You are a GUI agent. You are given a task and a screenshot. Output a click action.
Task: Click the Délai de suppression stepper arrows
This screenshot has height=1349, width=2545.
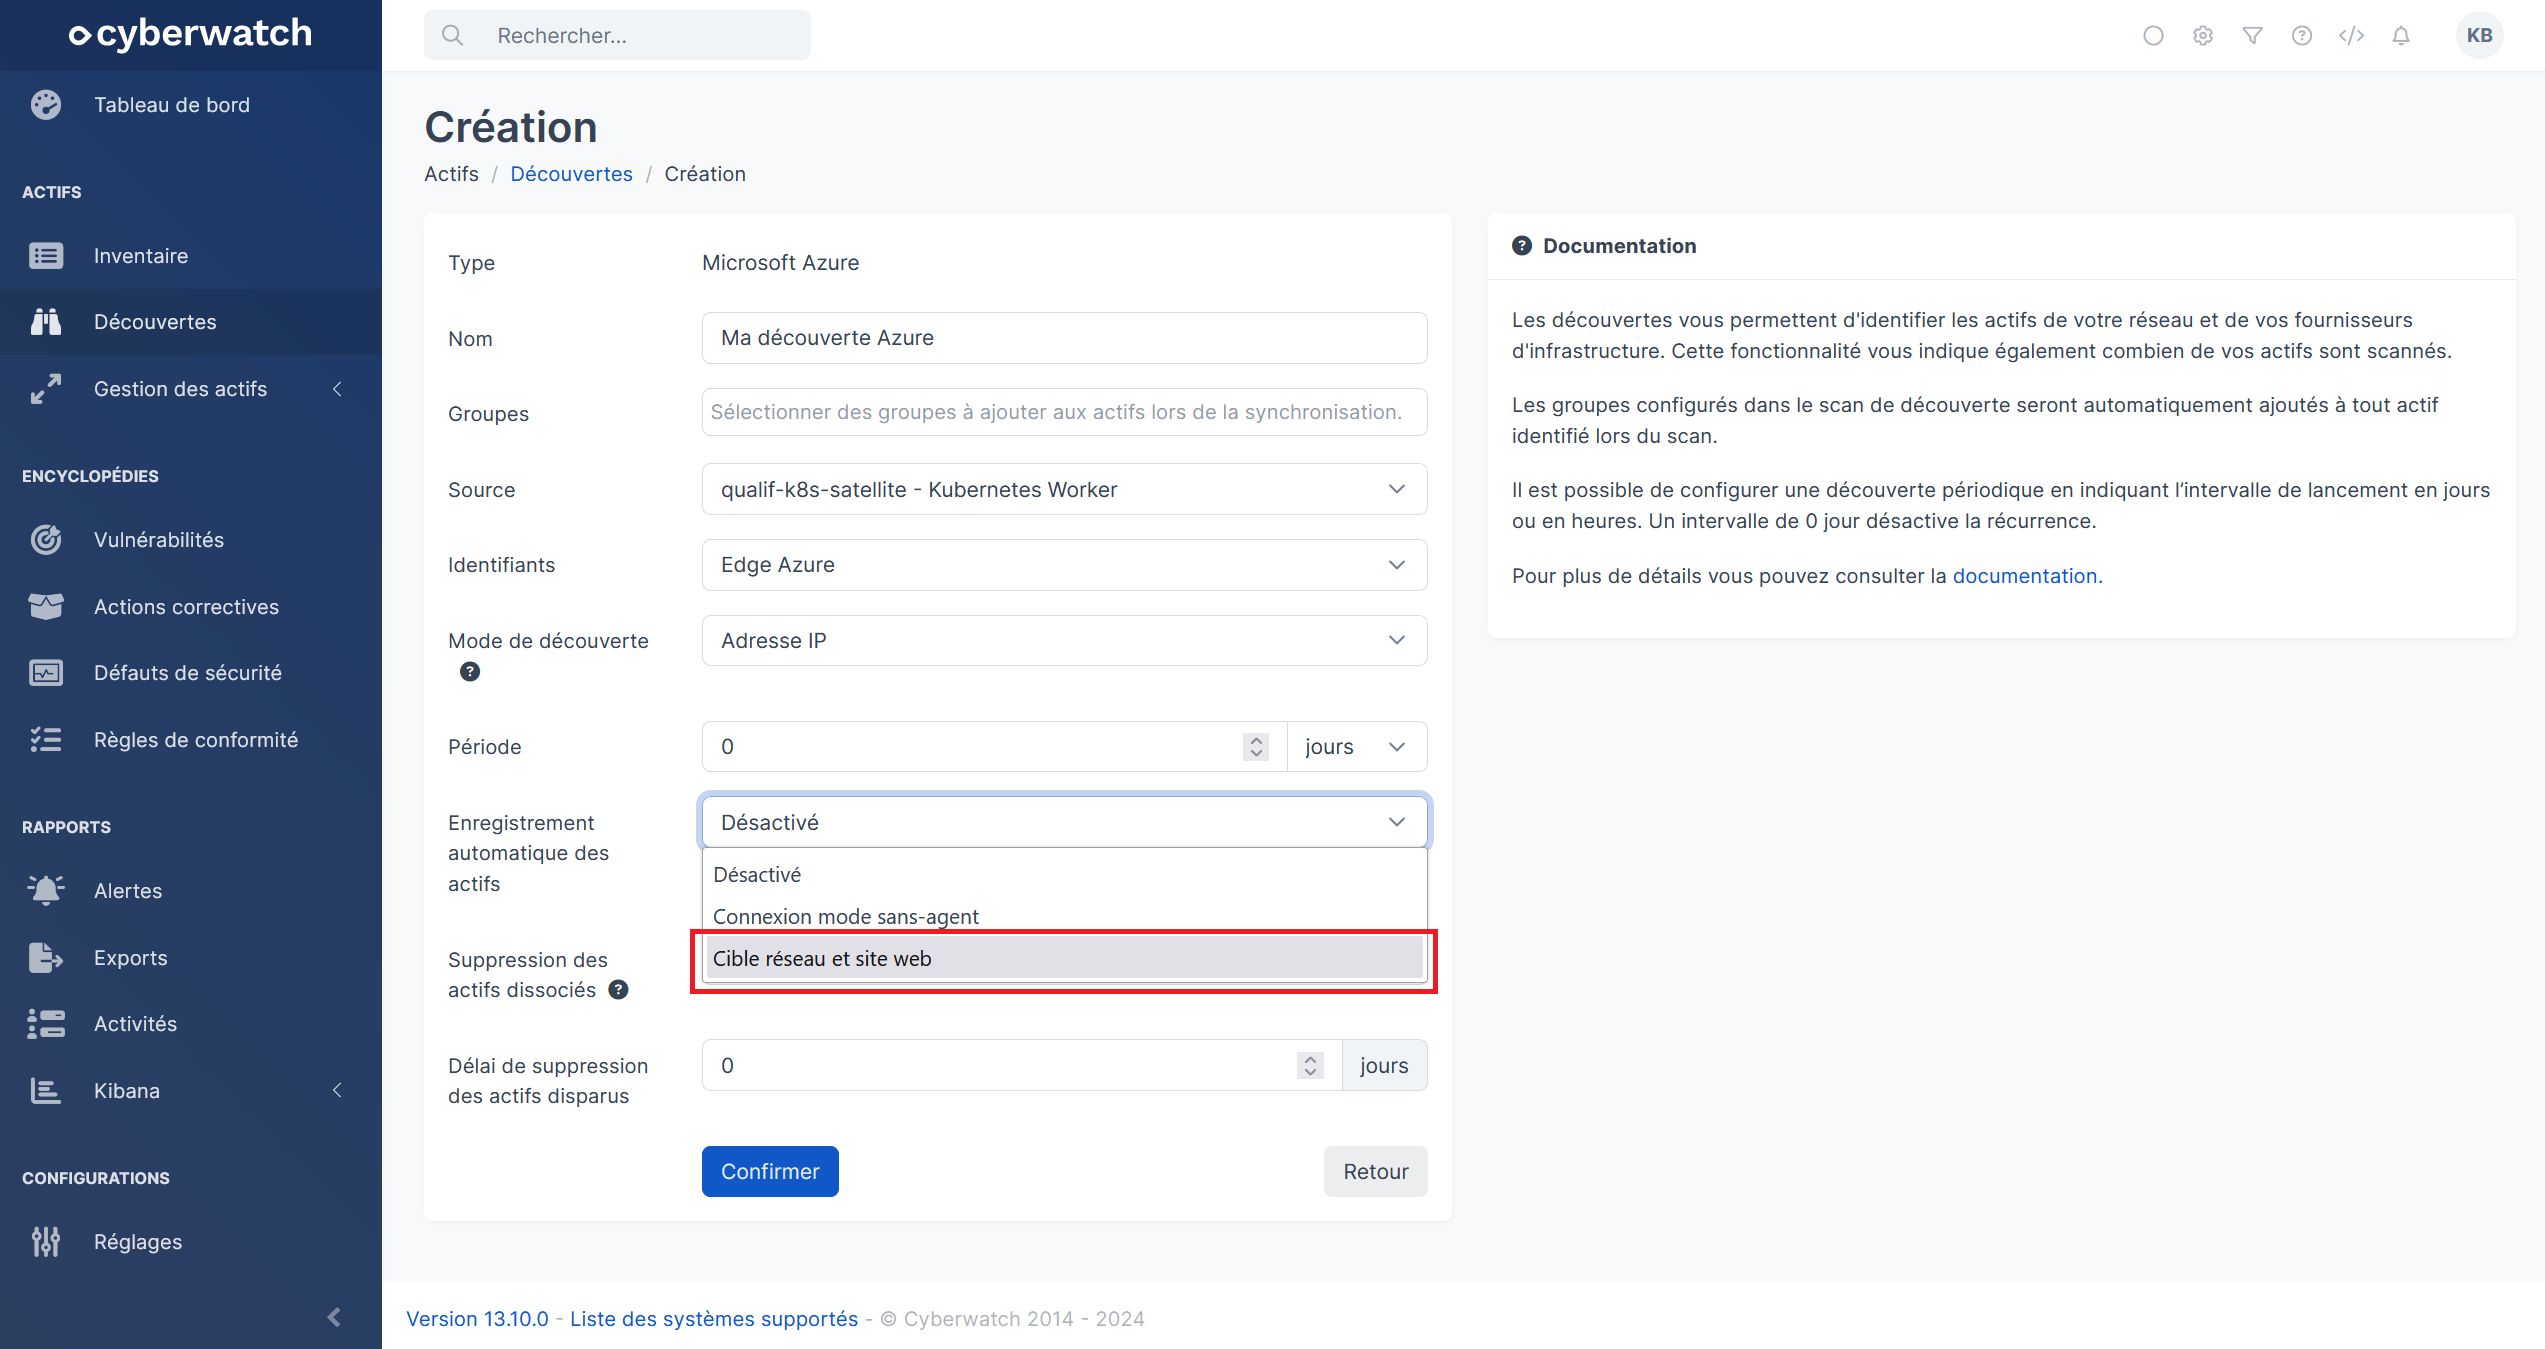tap(1310, 1066)
